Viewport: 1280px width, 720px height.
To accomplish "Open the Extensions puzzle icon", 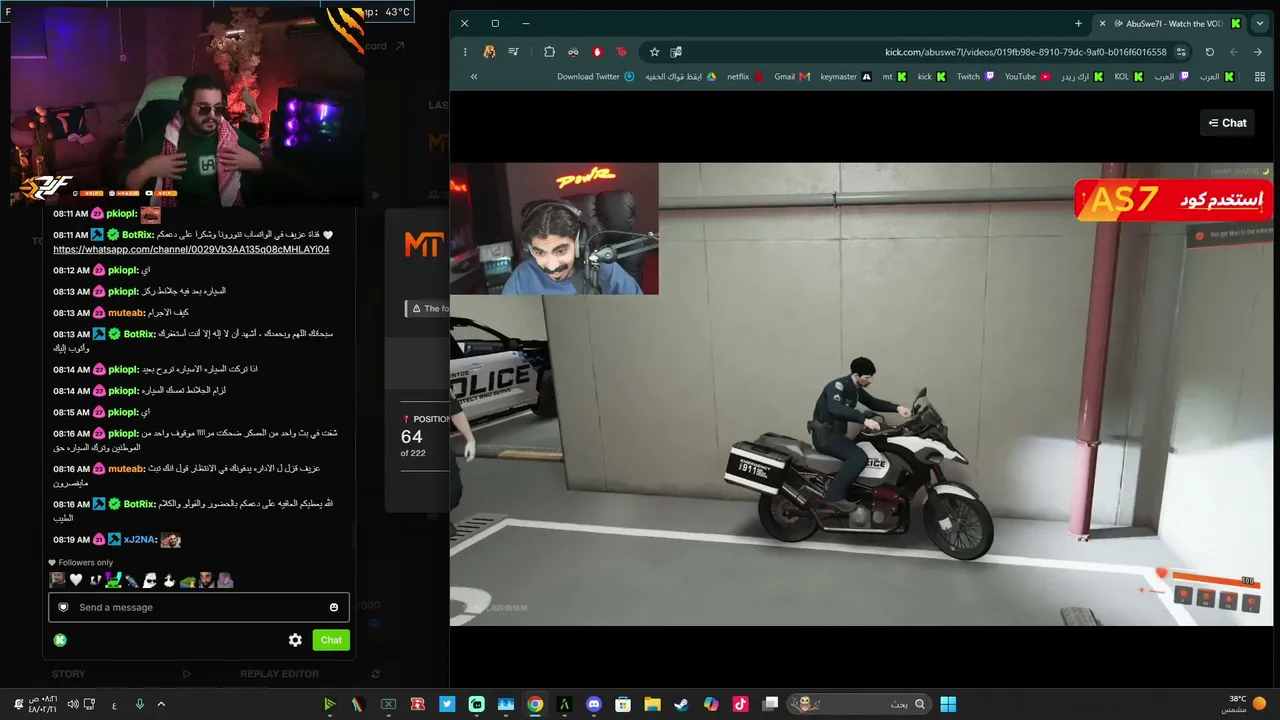I will pos(549,52).
